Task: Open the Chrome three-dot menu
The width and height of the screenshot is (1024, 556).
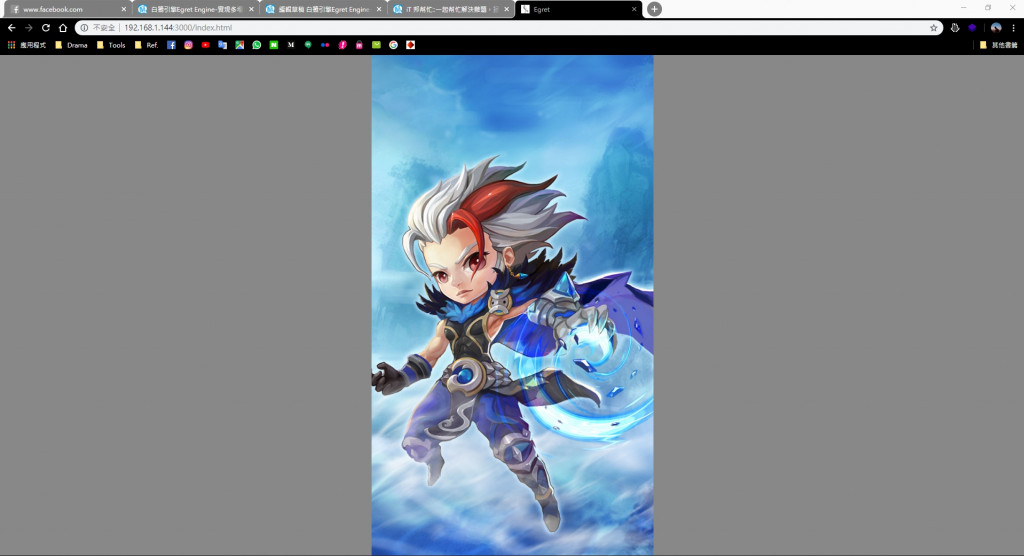Action: pyautogui.click(x=1014, y=27)
